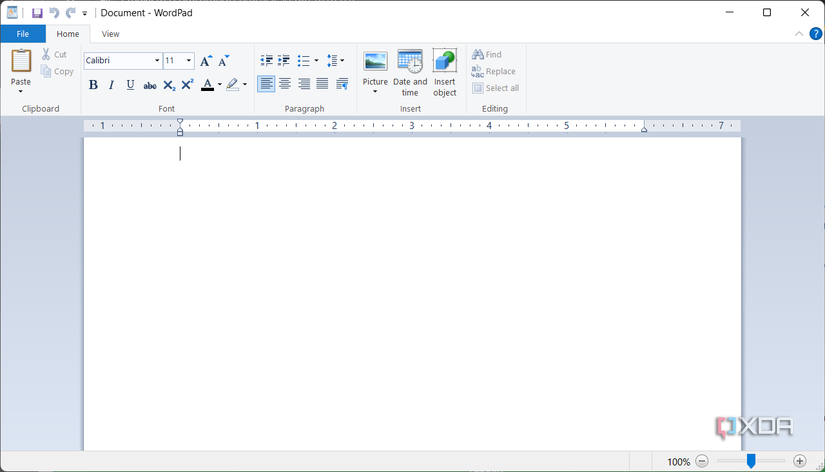Switch to the View tab
Viewport: 825px width, 472px height.
point(110,34)
